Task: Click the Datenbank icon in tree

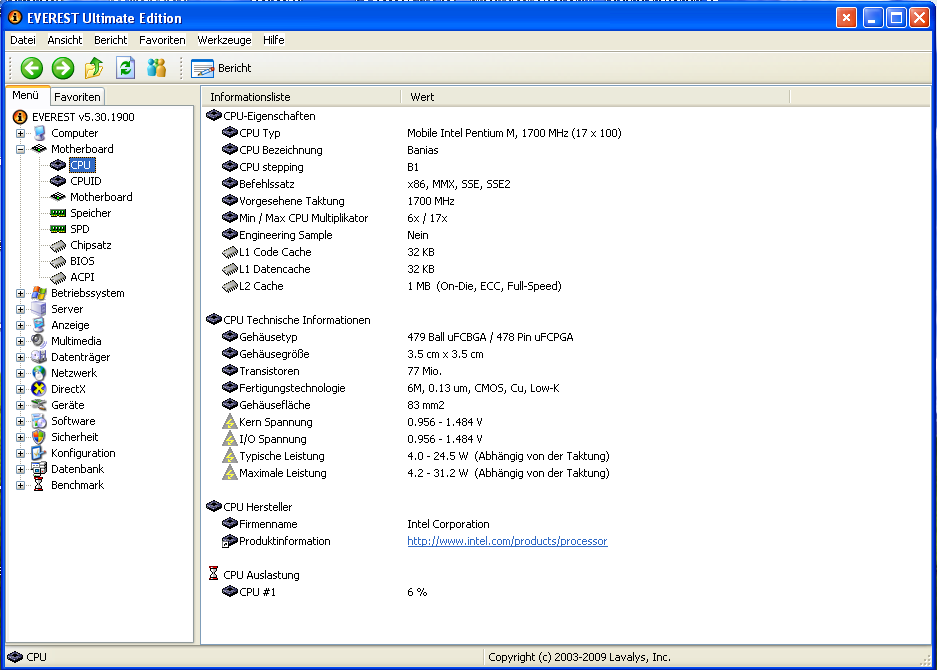Action: pos(39,469)
